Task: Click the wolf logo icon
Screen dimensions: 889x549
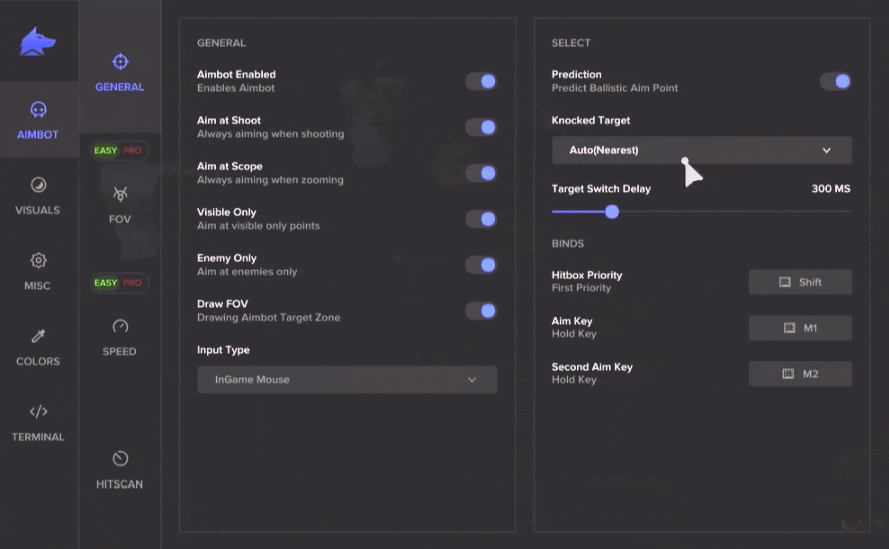Action: 37,42
